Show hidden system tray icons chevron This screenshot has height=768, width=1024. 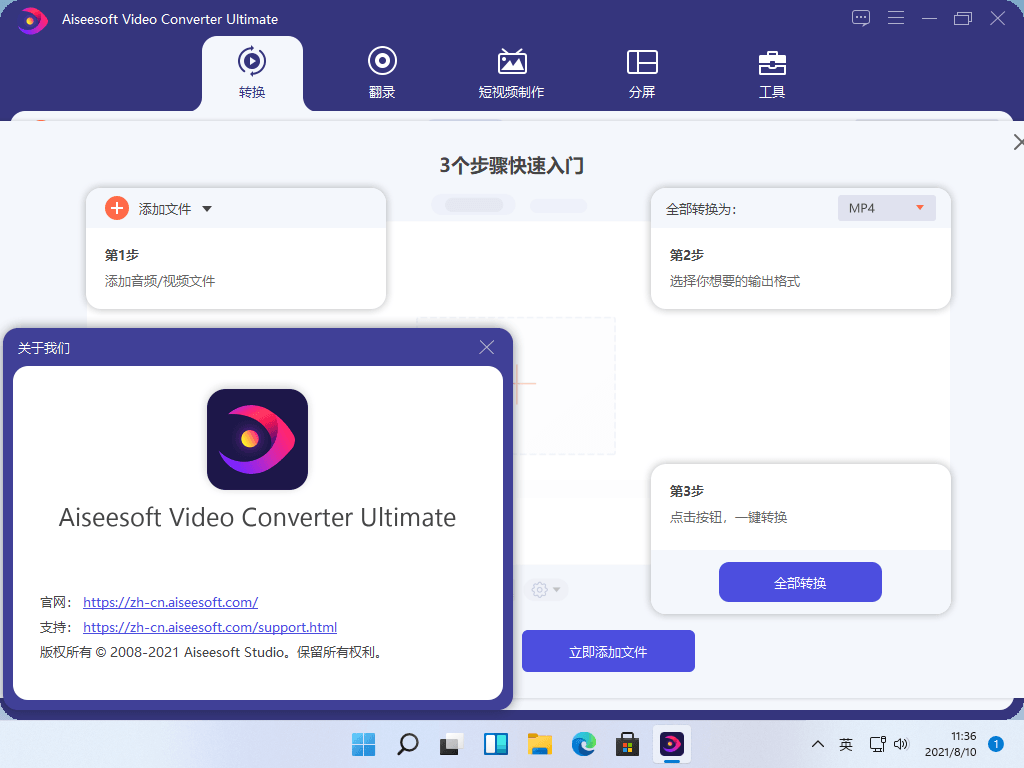coord(818,744)
